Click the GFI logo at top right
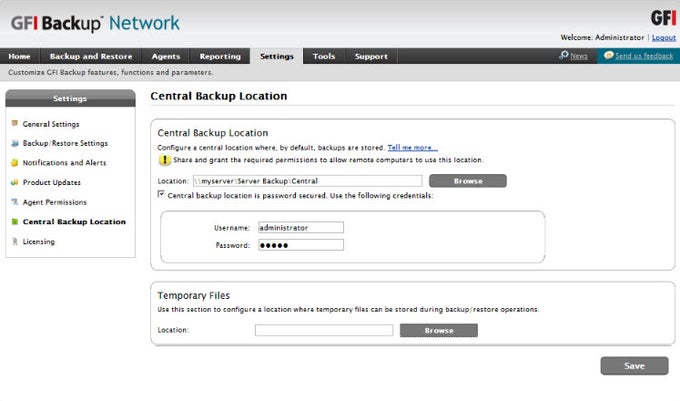680x401 pixels. [x=663, y=18]
